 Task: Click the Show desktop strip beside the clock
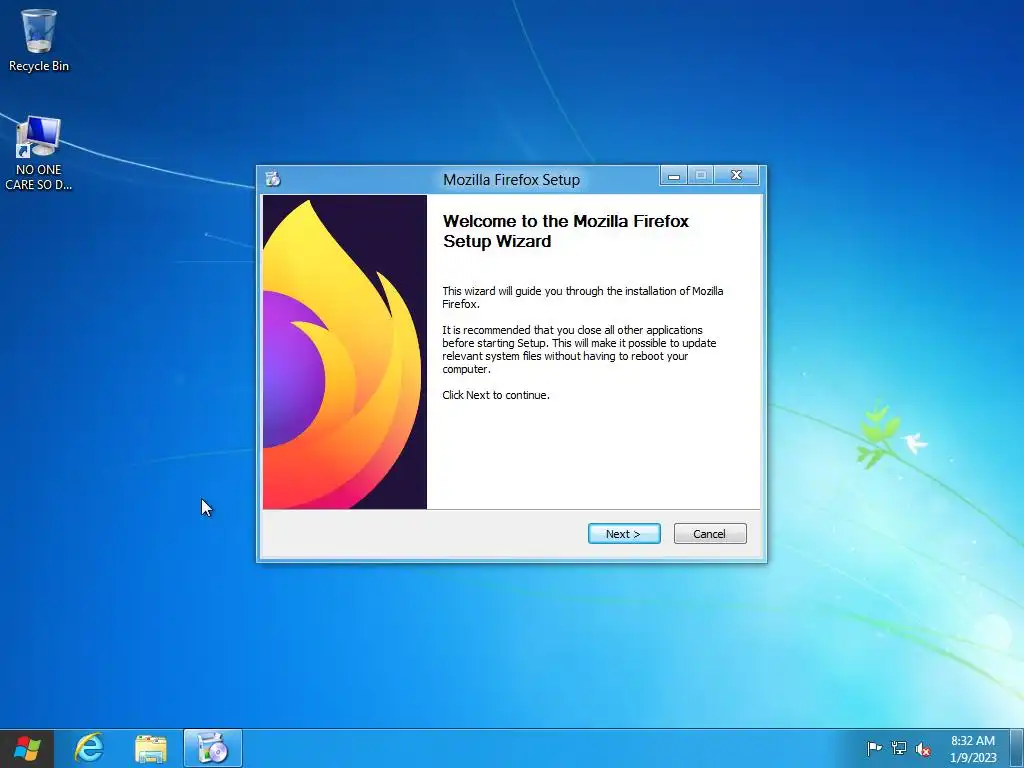pos(1017,748)
